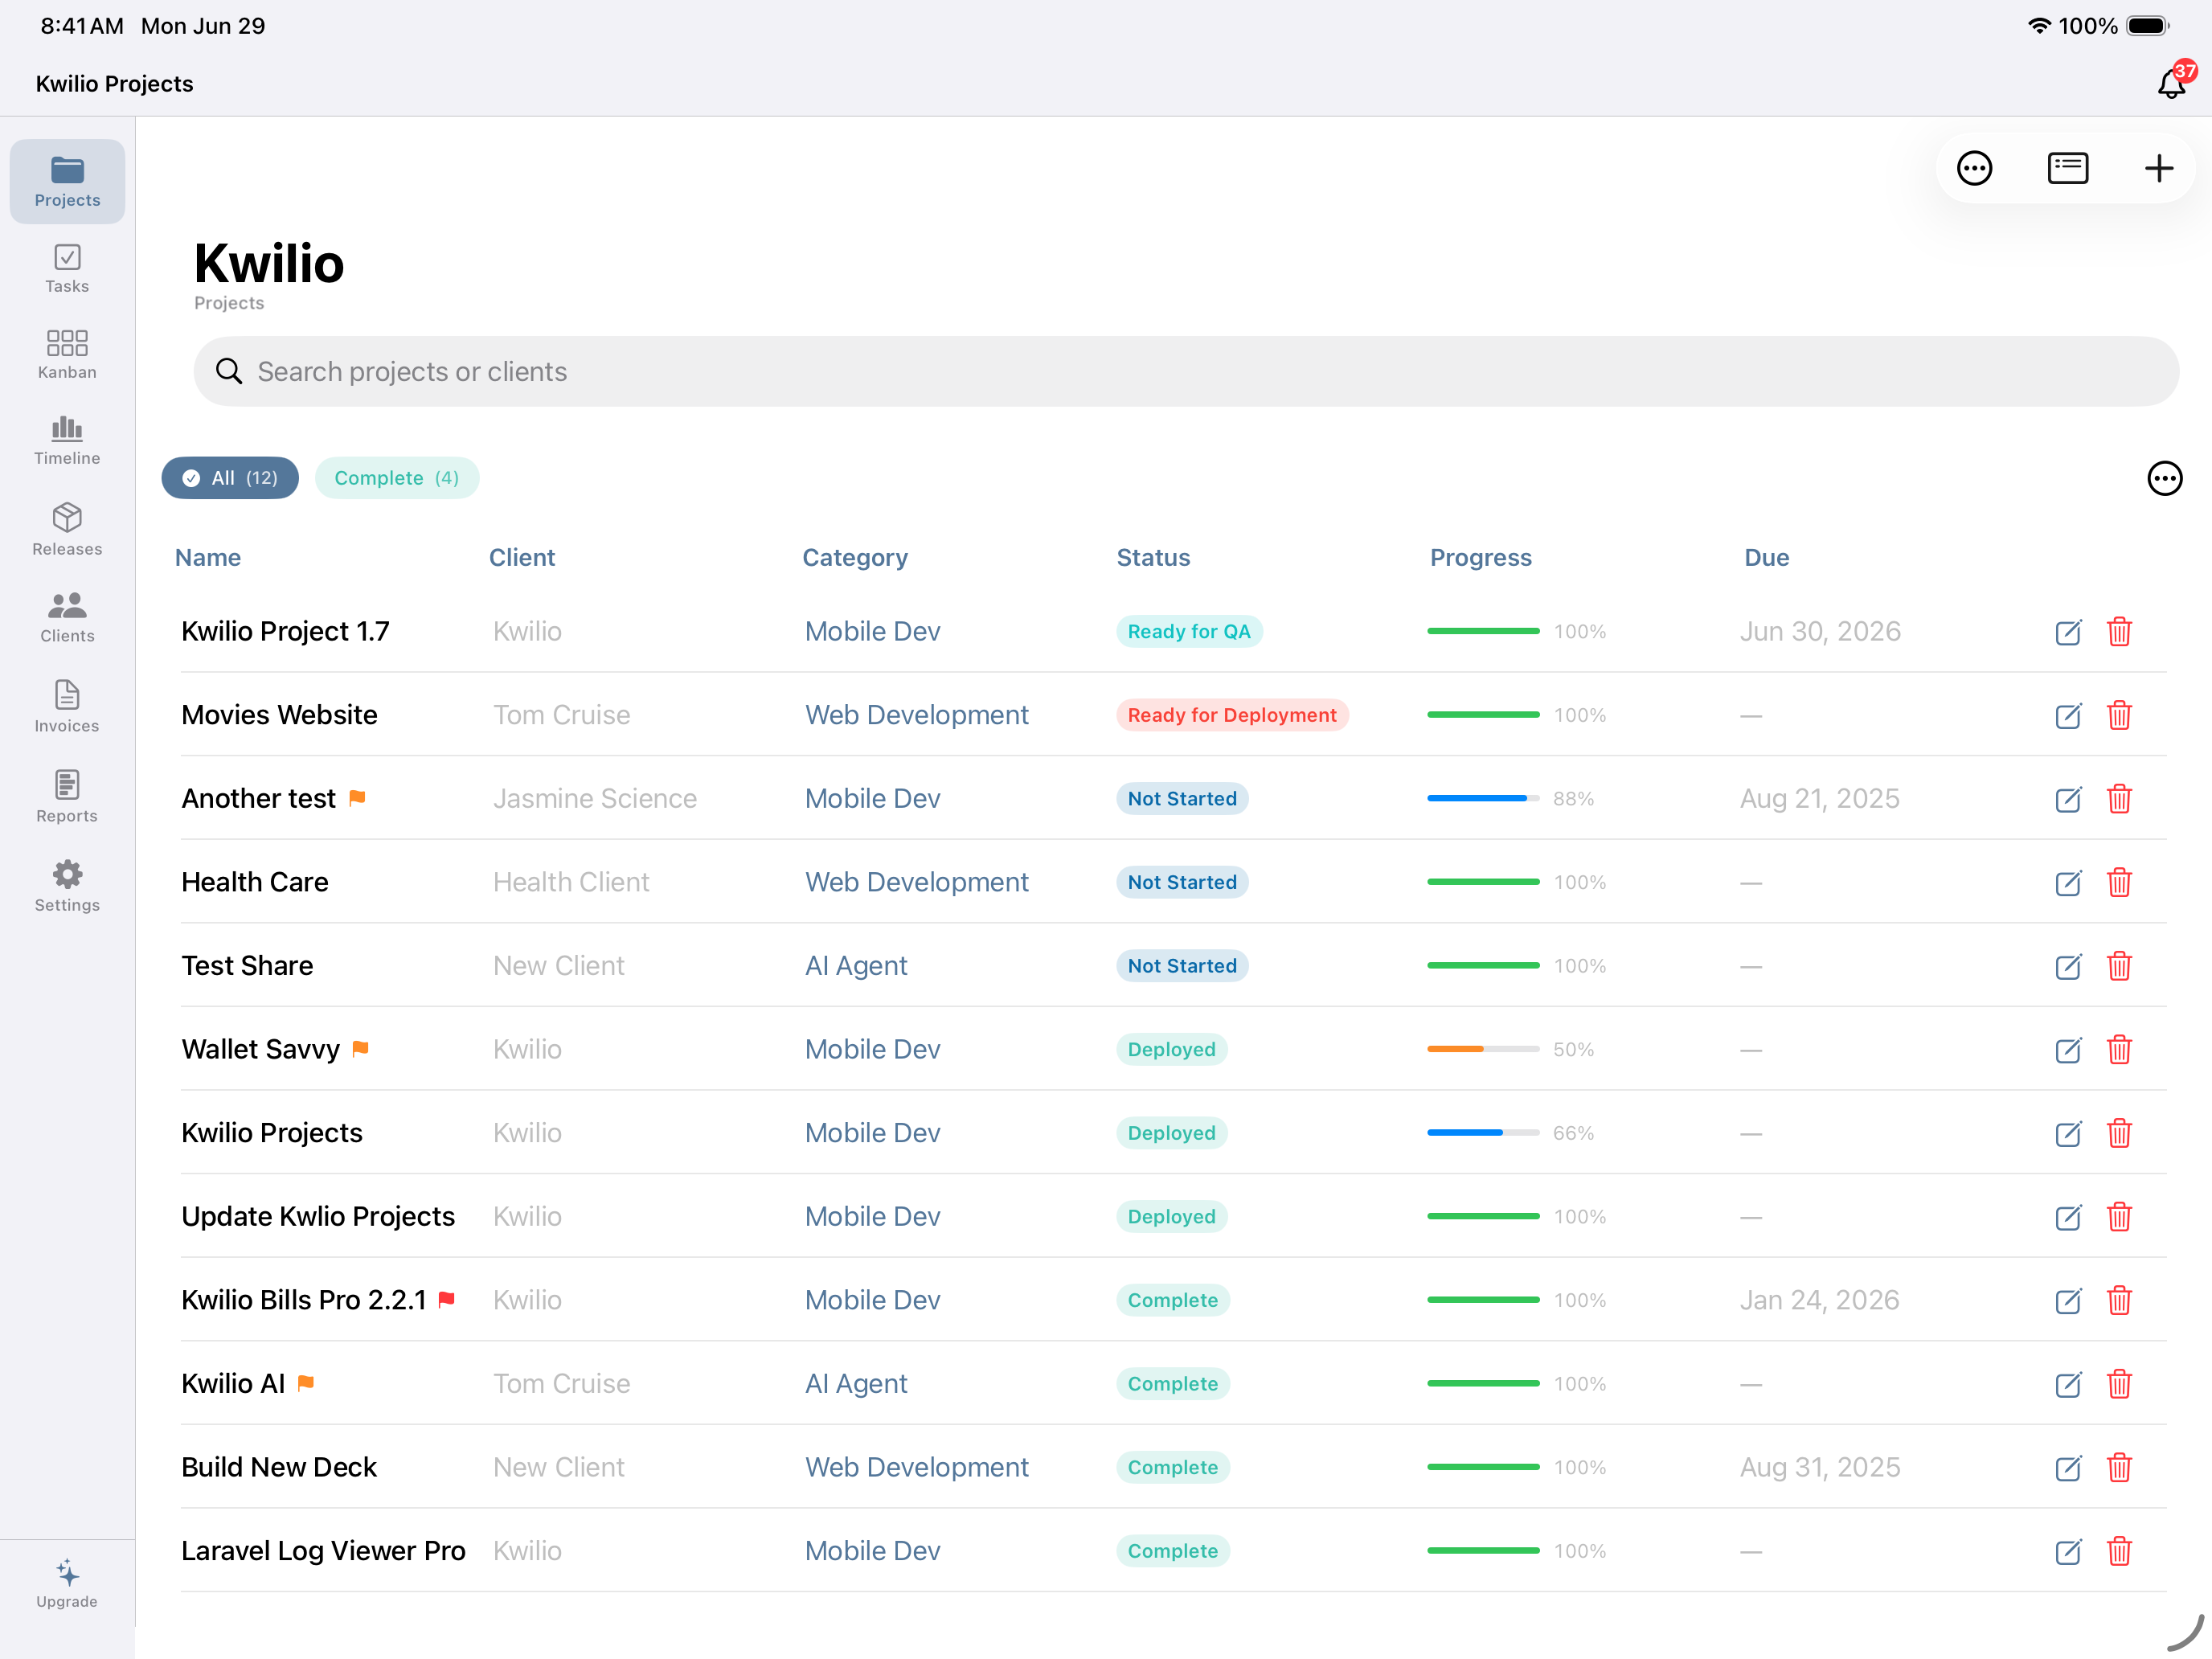Open the Kwilio Bills Pro 2.2.1 project
This screenshot has width=2212, height=1659.
pos(303,1300)
